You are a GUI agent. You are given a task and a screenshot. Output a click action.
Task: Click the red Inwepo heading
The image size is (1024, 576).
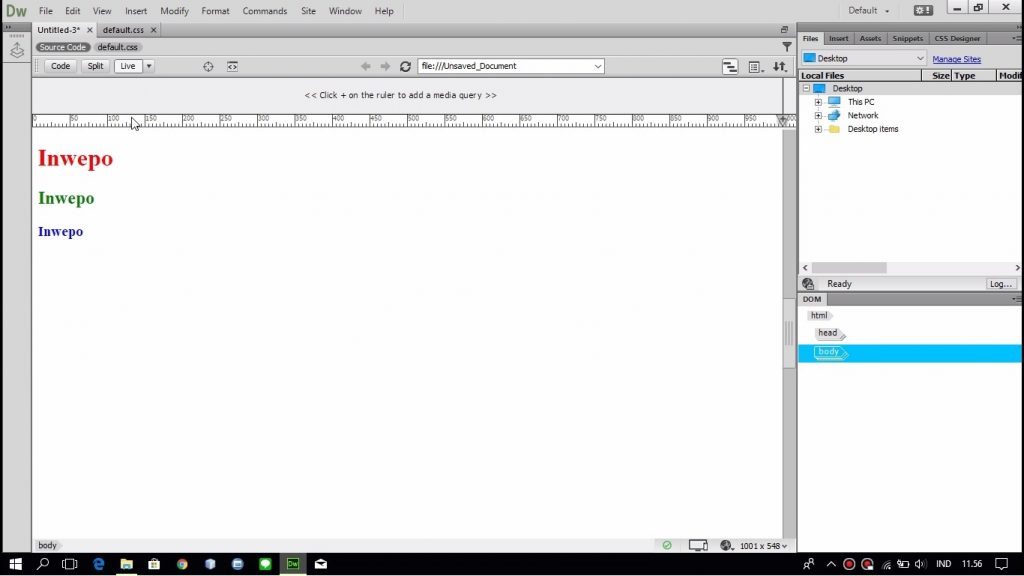point(75,159)
